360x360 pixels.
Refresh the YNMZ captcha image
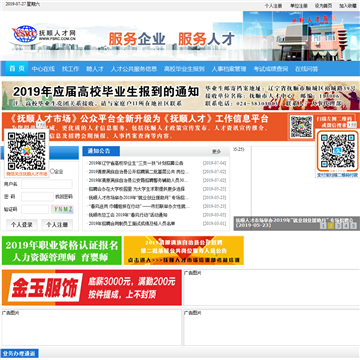62,209
